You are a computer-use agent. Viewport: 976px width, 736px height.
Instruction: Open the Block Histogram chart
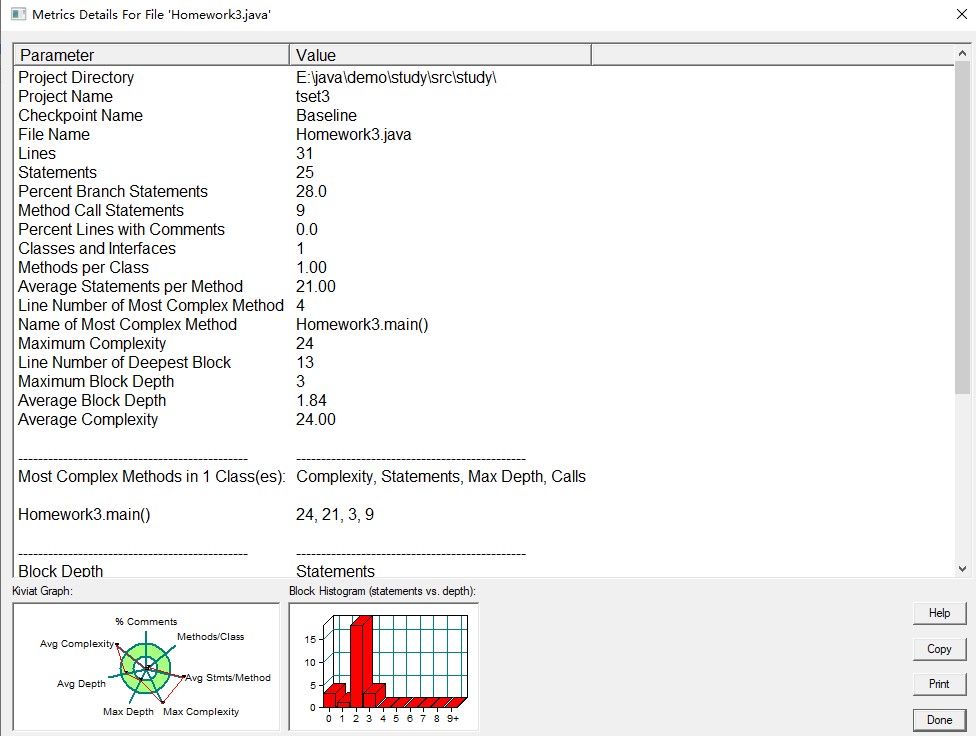click(x=384, y=666)
